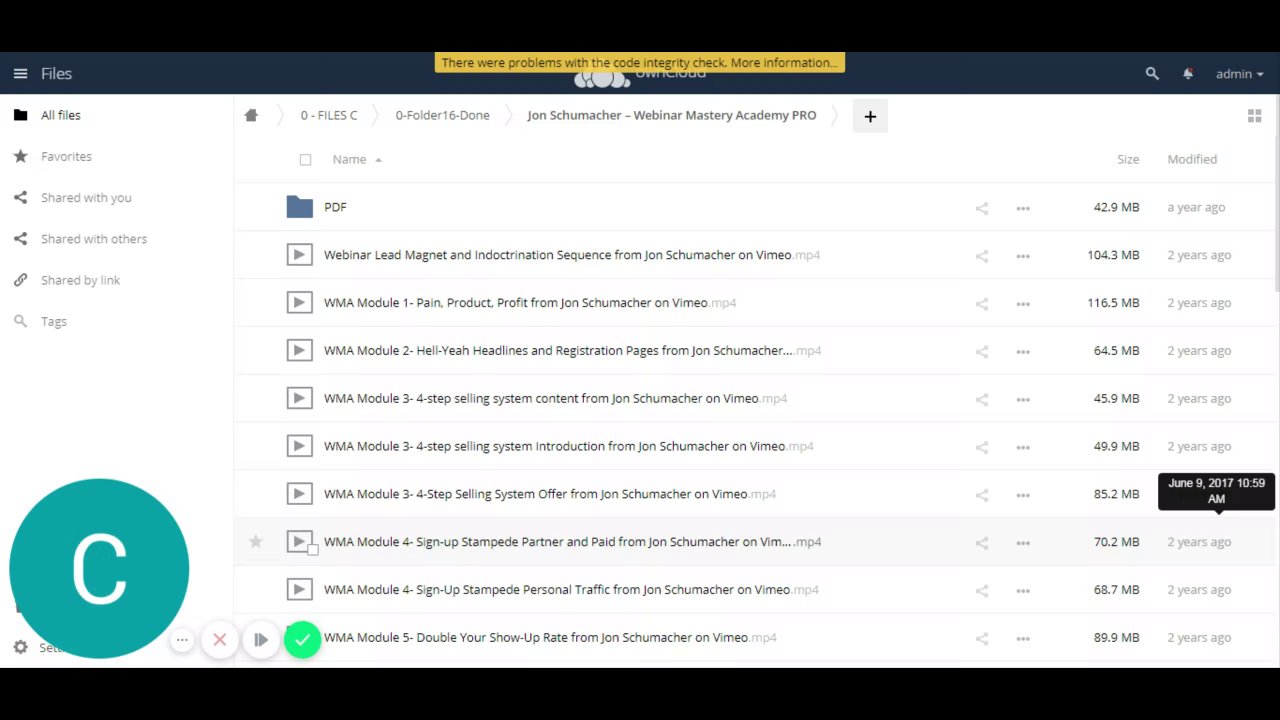
Task: Click the recorder pause/play button
Action: (260, 640)
